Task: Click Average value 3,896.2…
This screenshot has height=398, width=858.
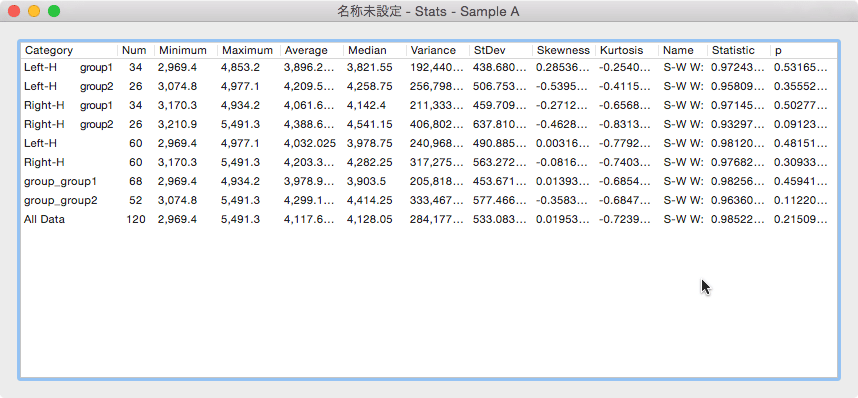Action: pos(309,67)
